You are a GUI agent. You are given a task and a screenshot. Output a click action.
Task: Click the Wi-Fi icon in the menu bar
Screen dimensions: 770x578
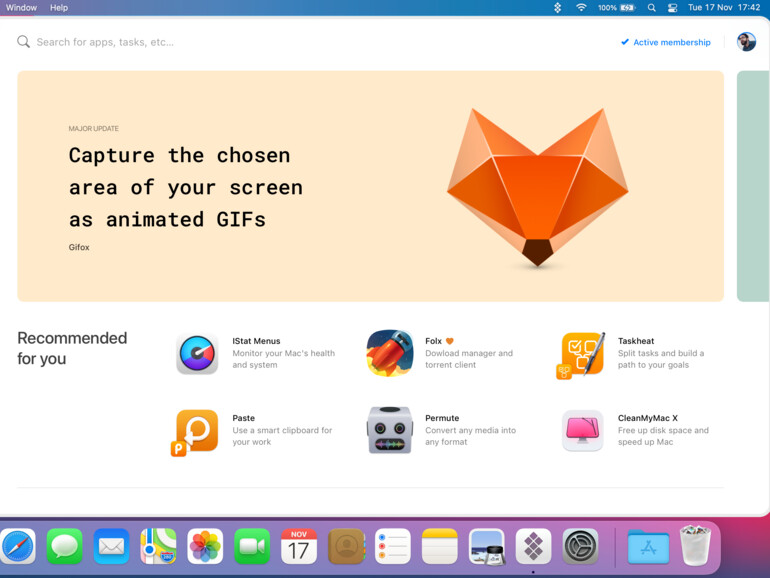point(581,7)
